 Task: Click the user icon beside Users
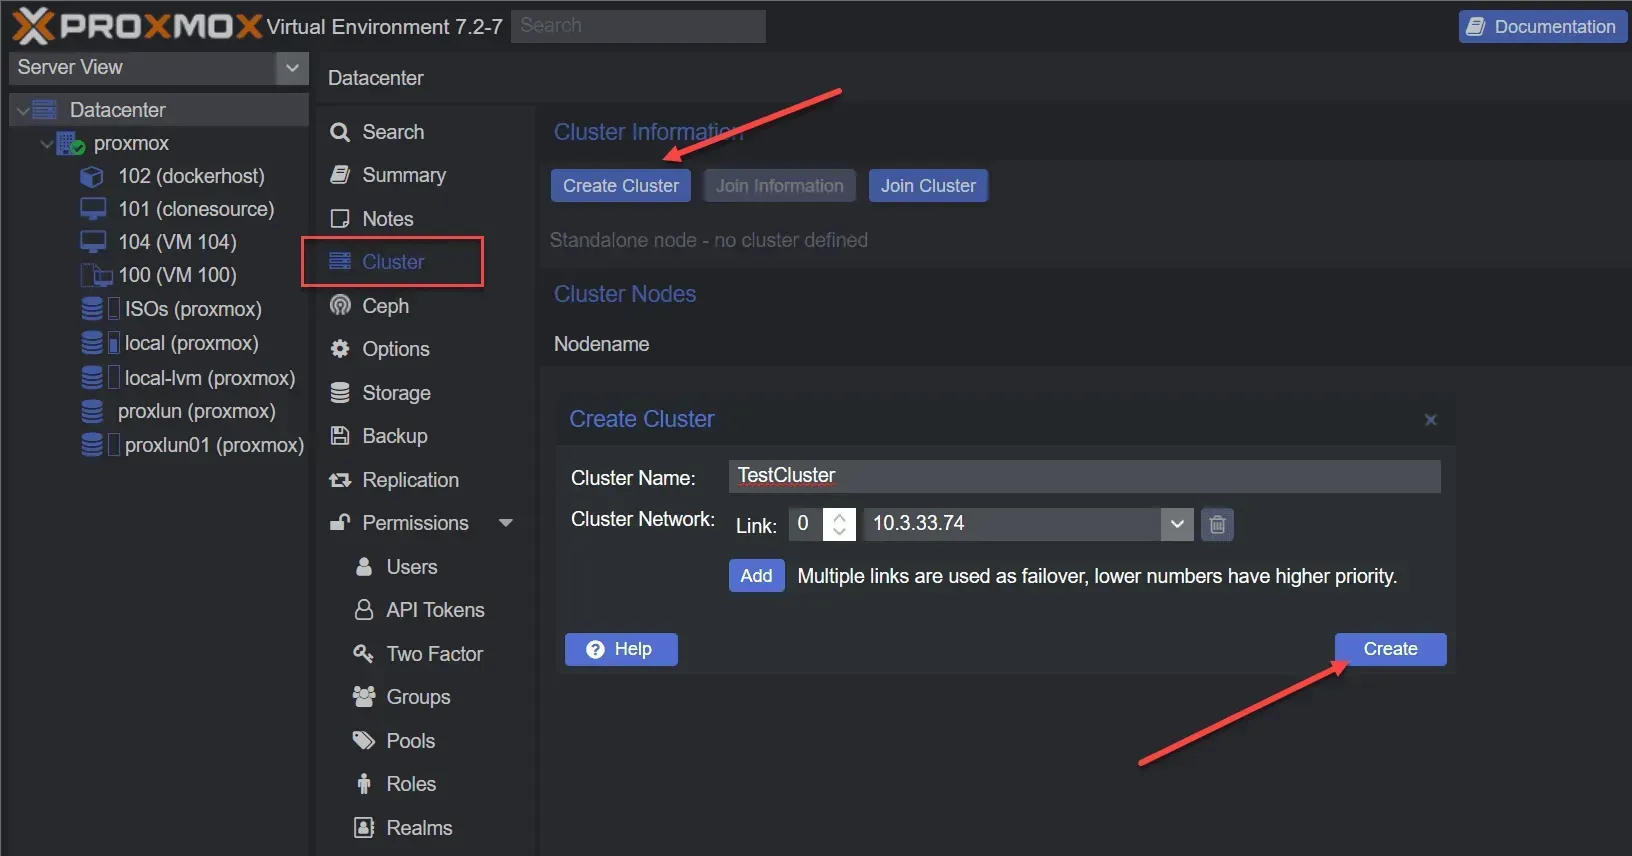pos(364,567)
